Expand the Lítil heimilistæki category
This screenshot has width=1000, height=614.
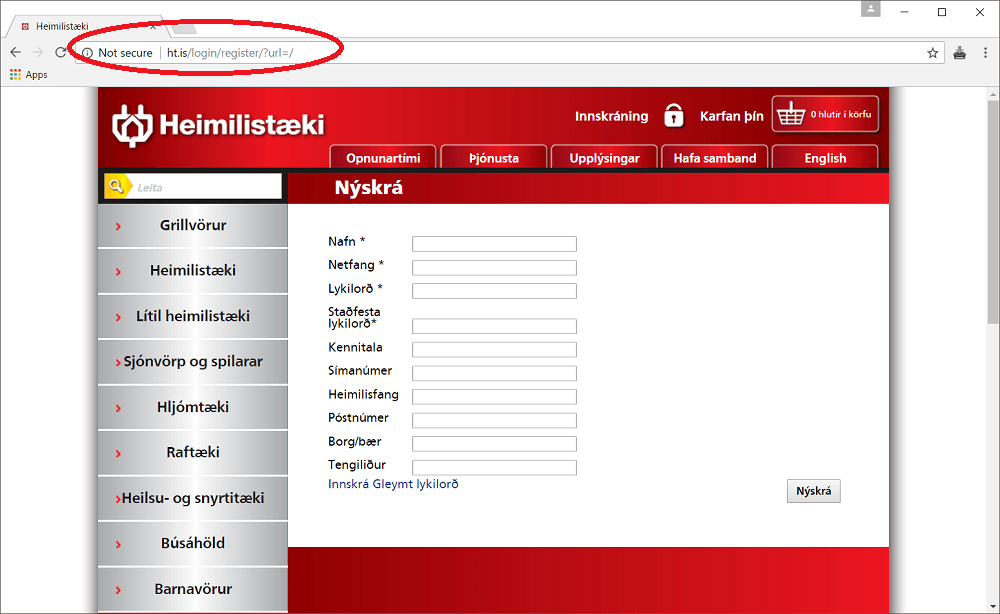coord(193,316)
